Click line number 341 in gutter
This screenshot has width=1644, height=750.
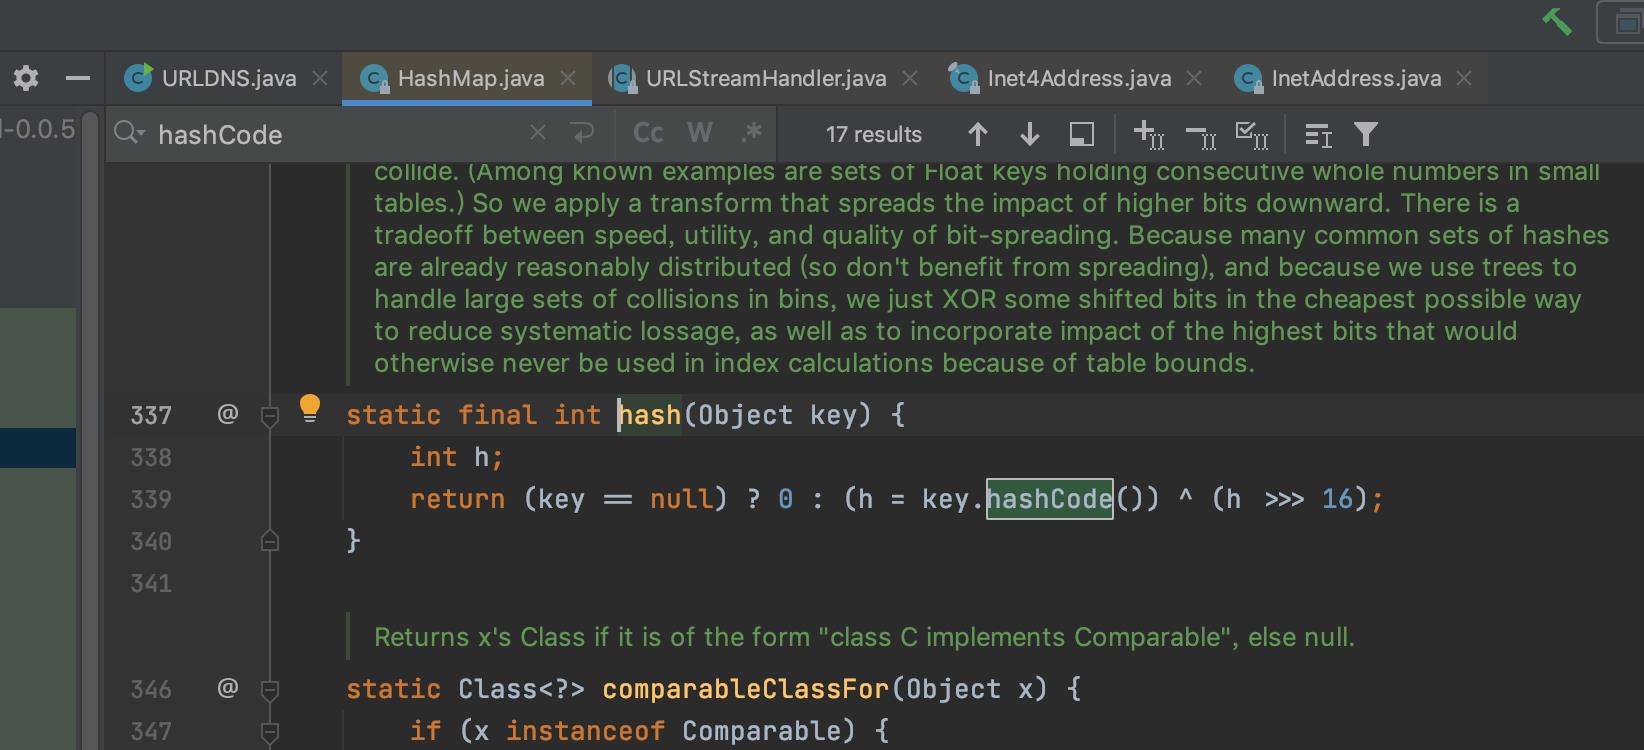[x=151, y=583]
